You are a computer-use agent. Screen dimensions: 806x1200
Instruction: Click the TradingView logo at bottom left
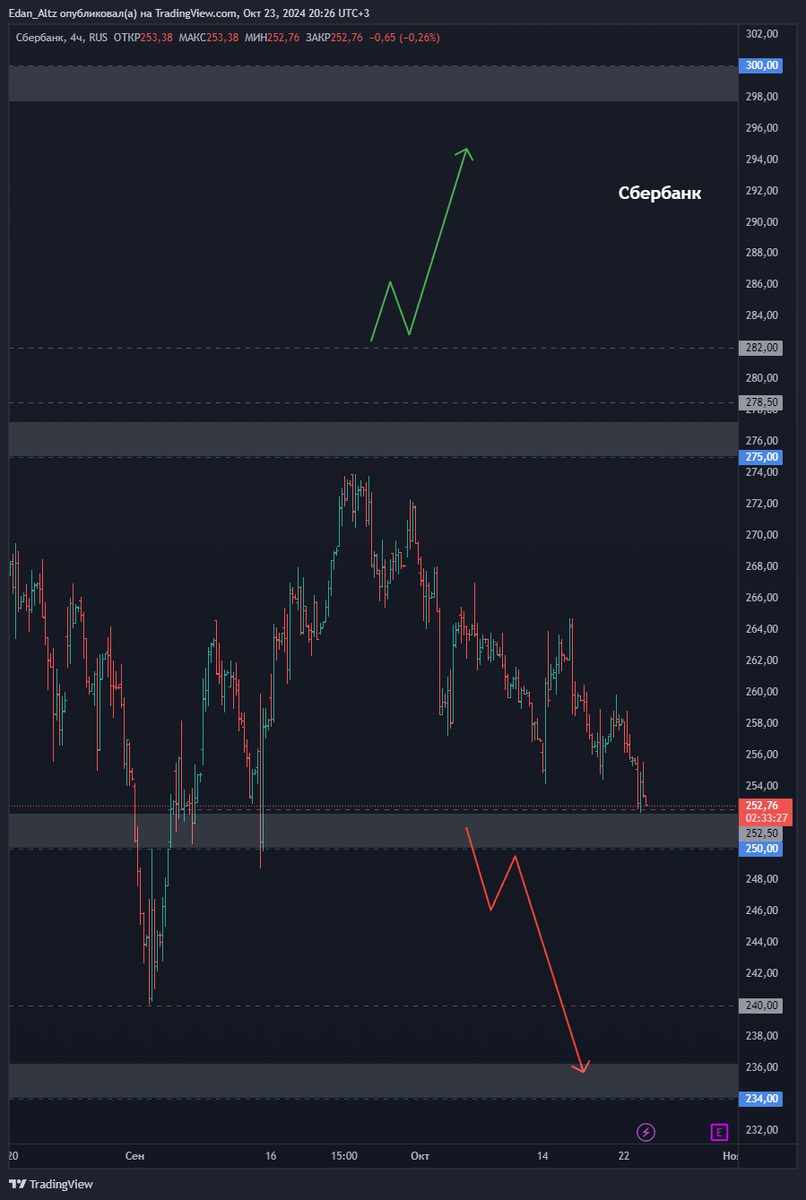tap(51, 1184)
